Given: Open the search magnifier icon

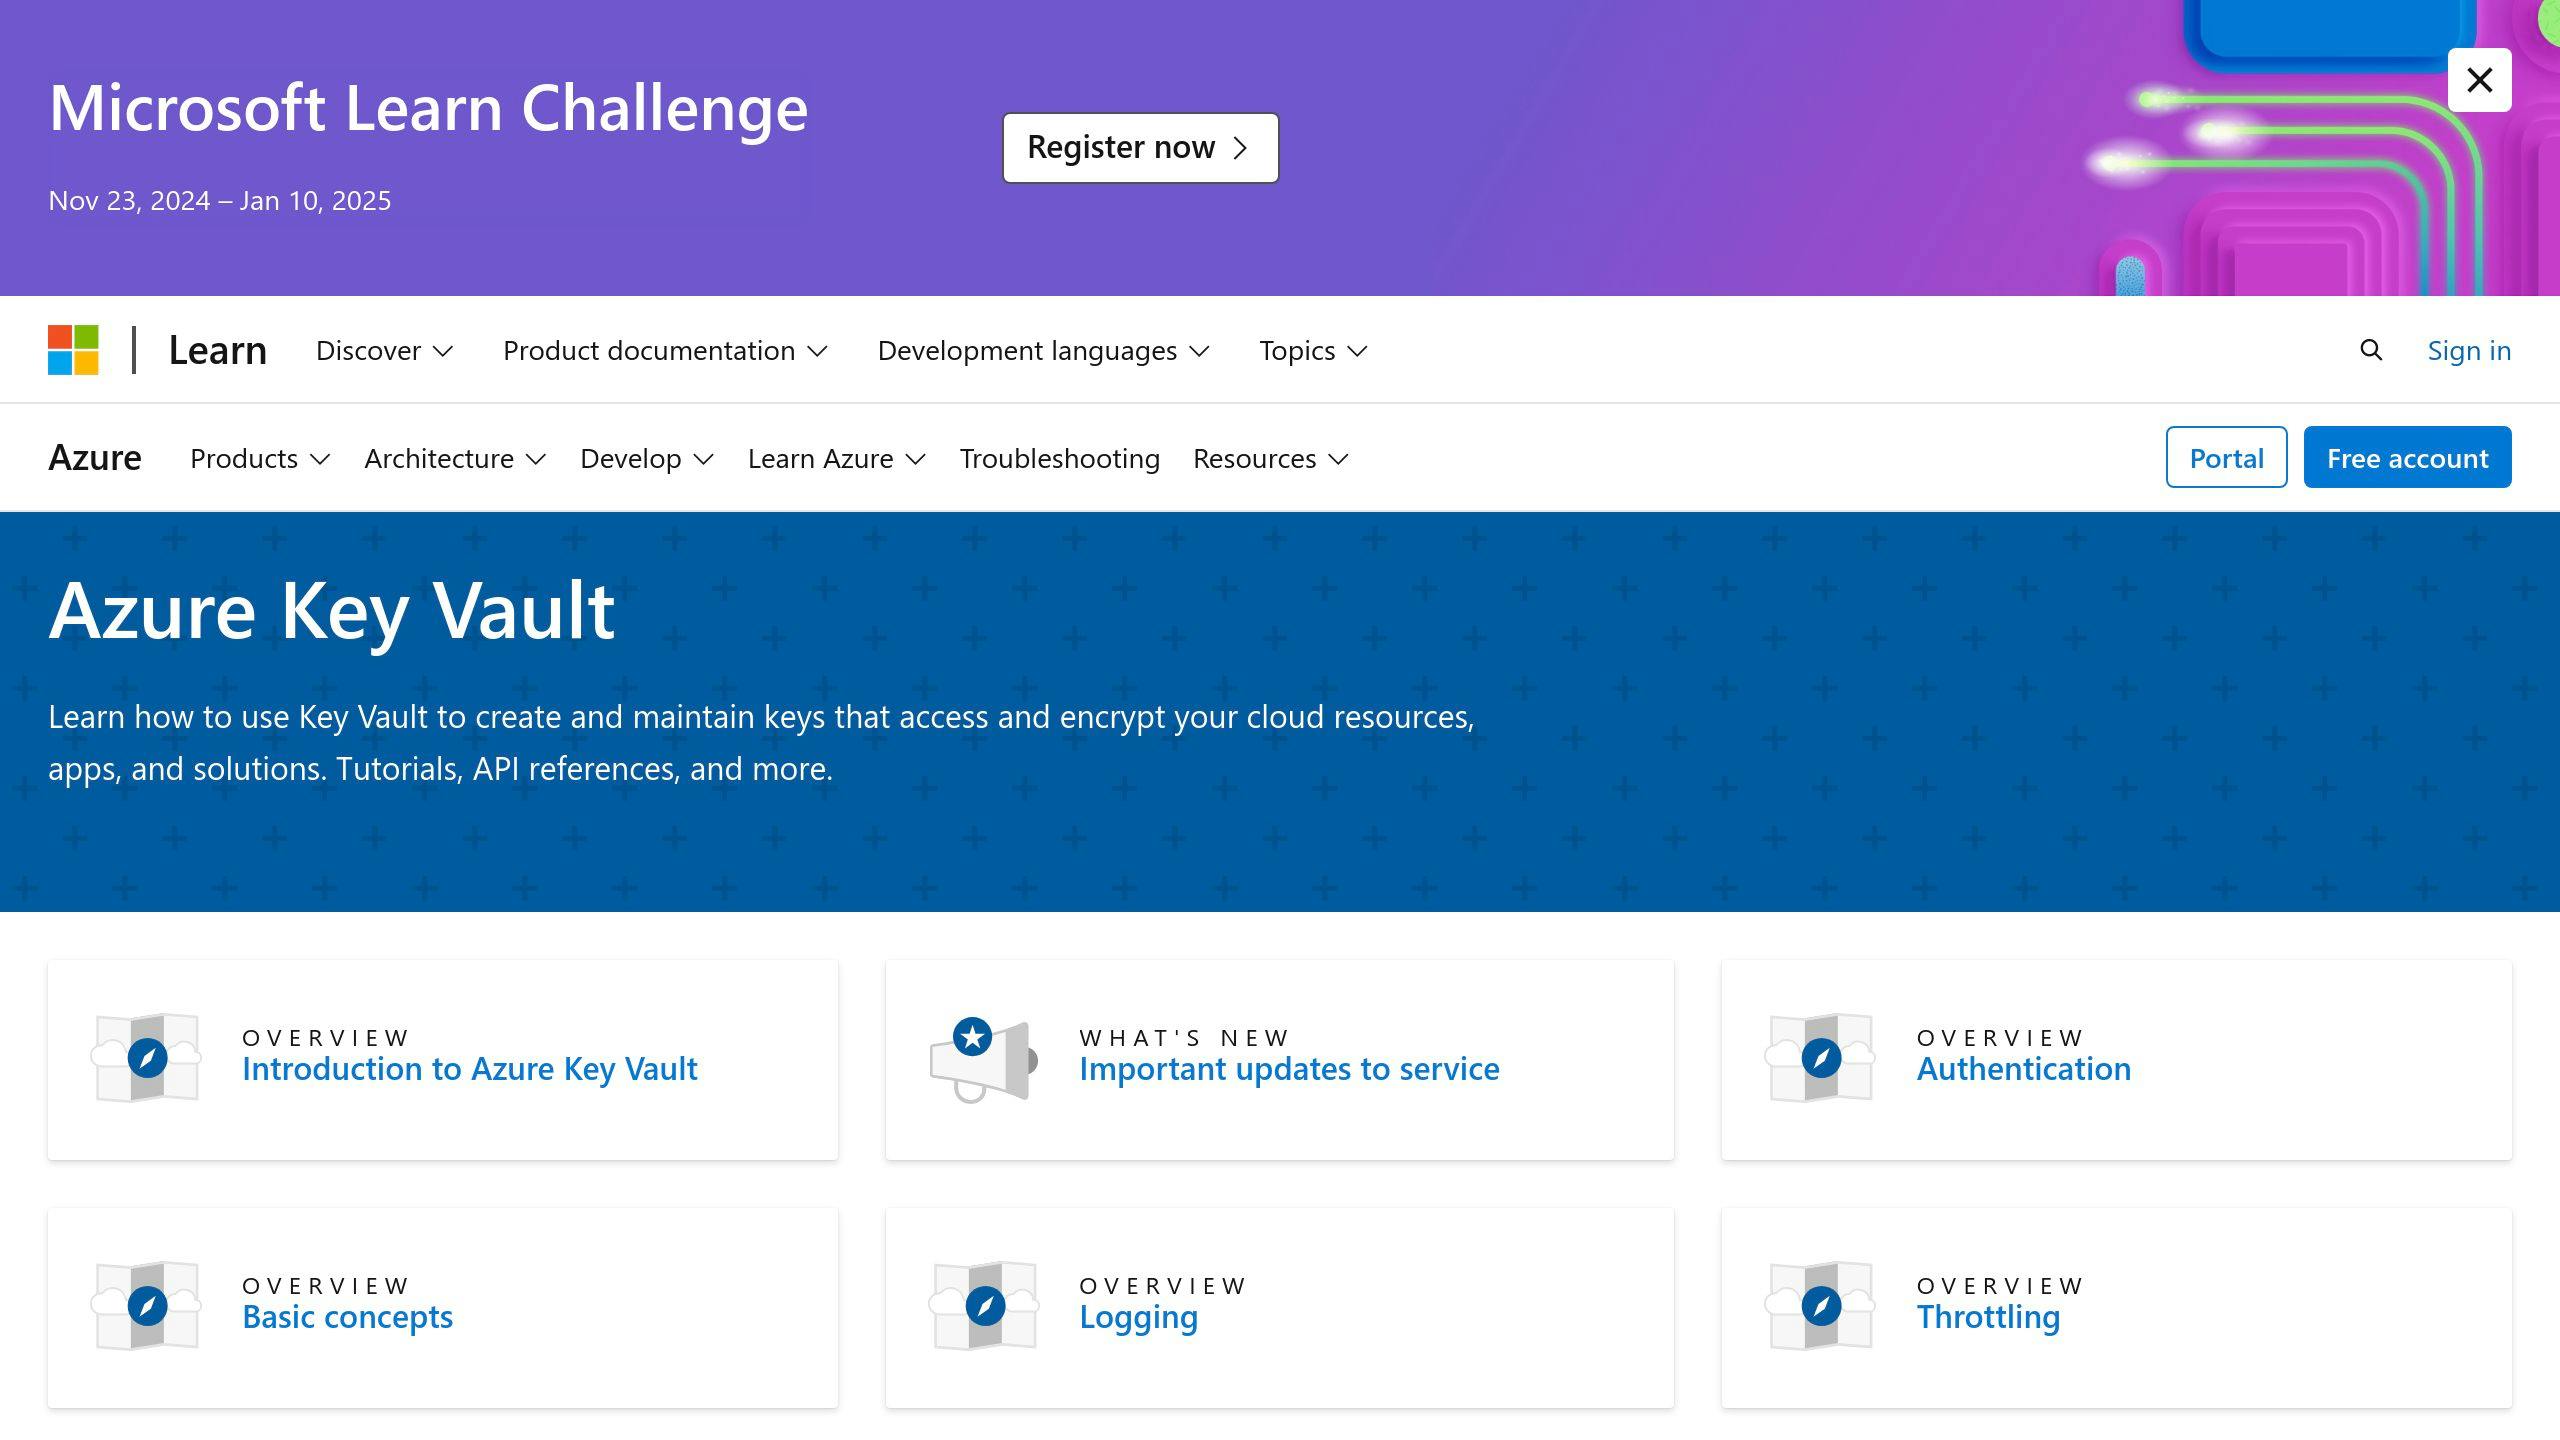Looking at the screenshot, I should (2371, 350).
